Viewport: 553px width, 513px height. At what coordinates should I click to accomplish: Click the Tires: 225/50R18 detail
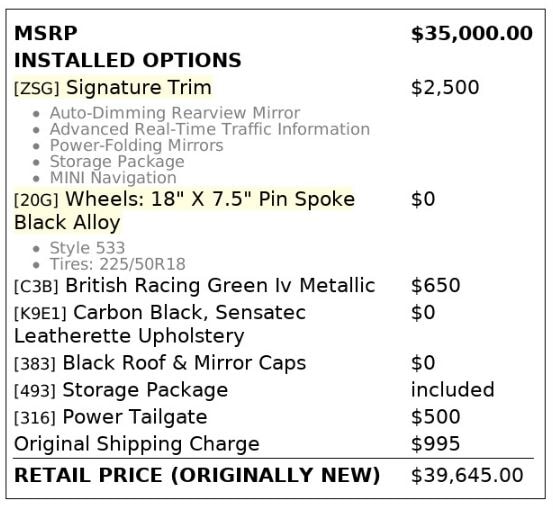(x=117, y=264)
